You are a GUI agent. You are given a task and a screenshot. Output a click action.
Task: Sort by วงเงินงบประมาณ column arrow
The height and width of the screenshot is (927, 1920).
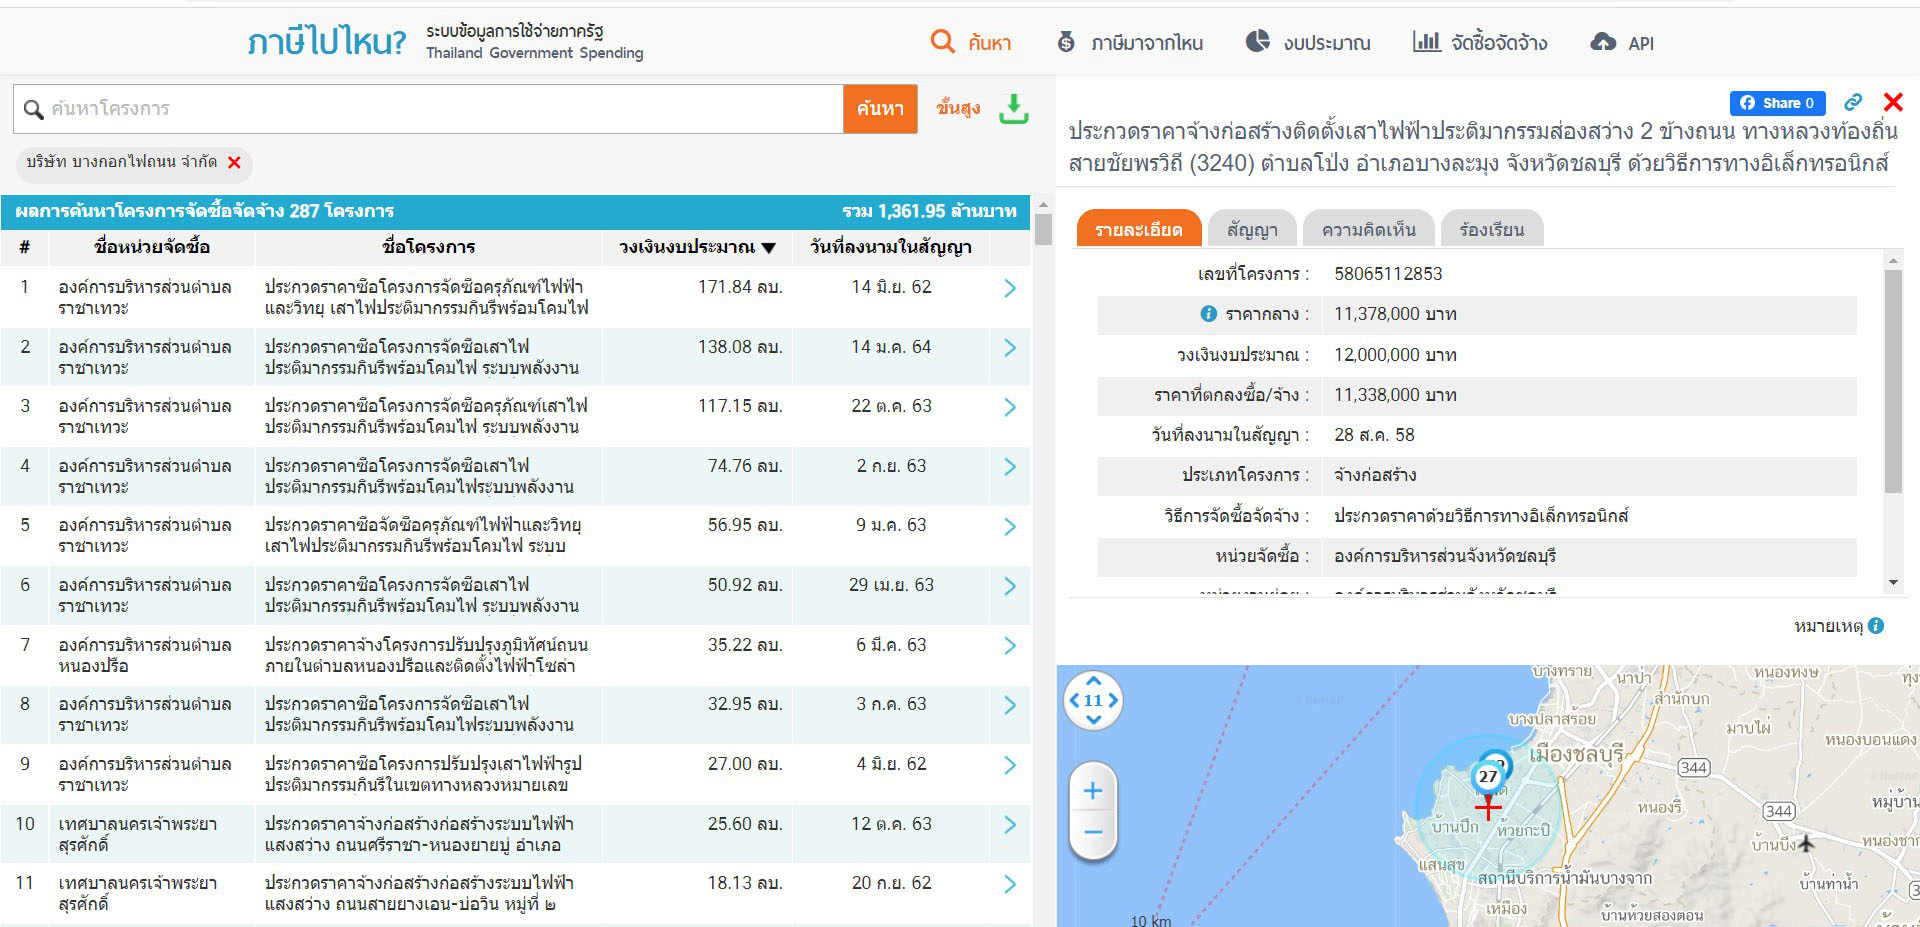tap(768, 248)
